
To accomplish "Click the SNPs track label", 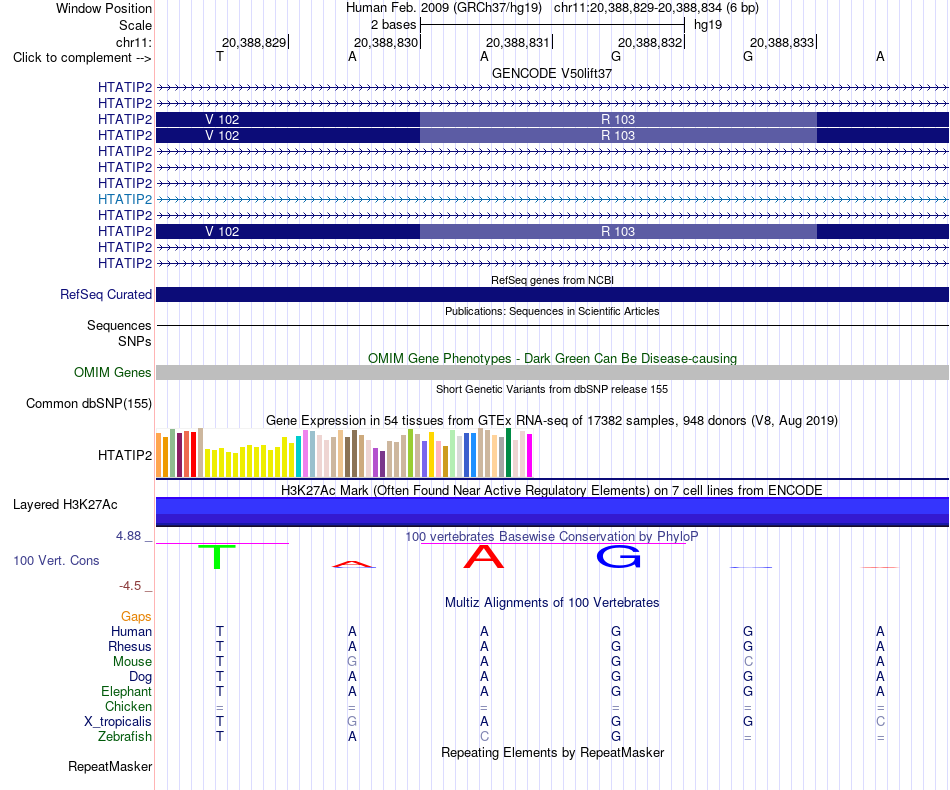I will click(135, 341).
